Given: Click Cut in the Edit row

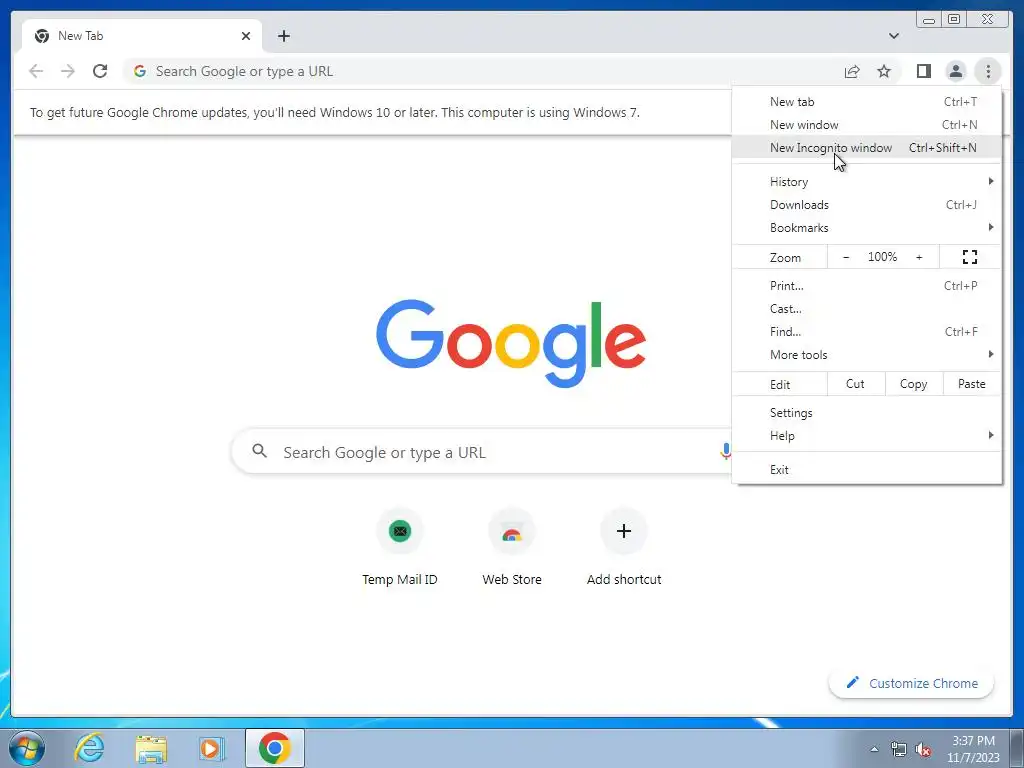Looking at the screenshot, I should [856, 384].
